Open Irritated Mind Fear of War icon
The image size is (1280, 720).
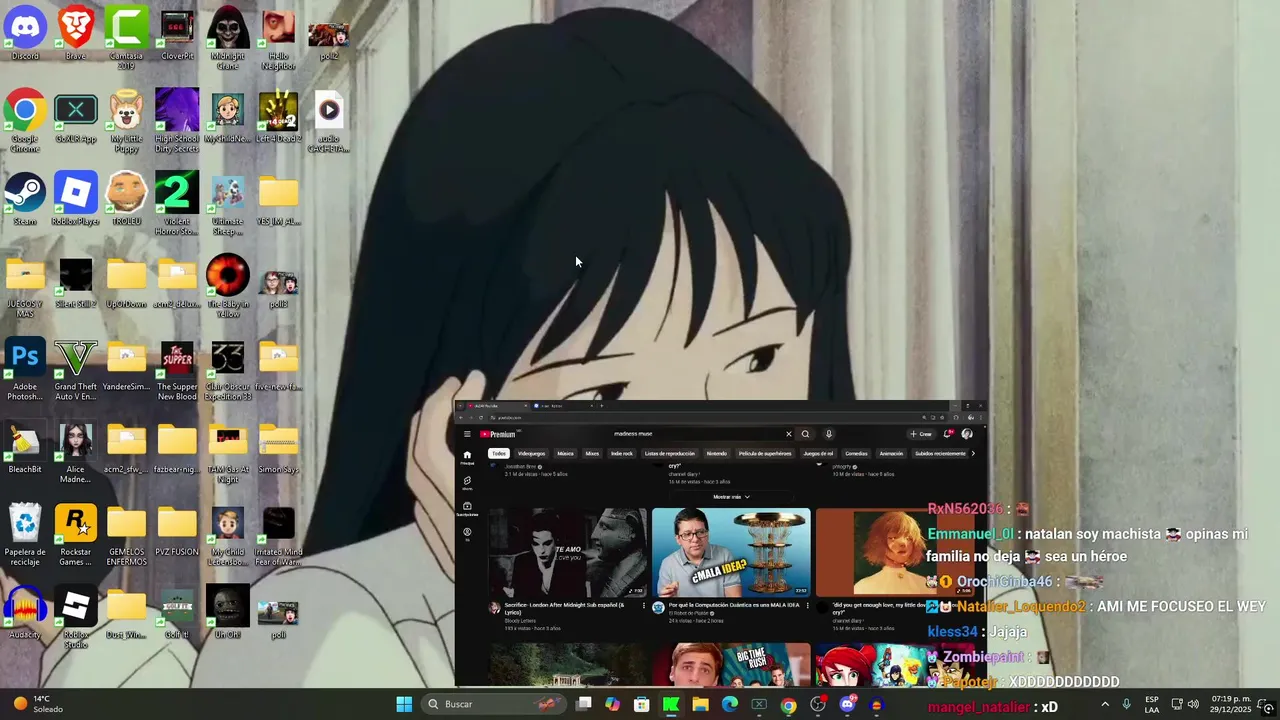coord(278,535)
